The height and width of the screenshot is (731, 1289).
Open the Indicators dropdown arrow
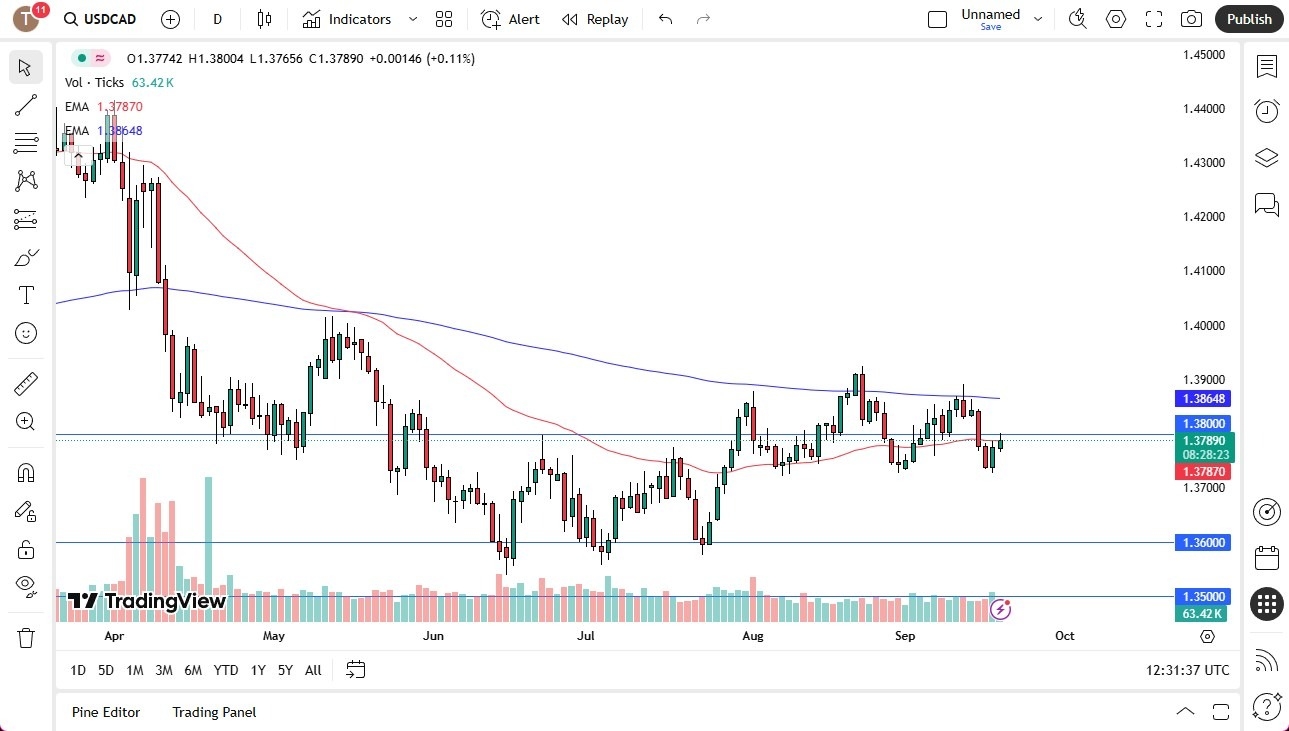(411, 18)
